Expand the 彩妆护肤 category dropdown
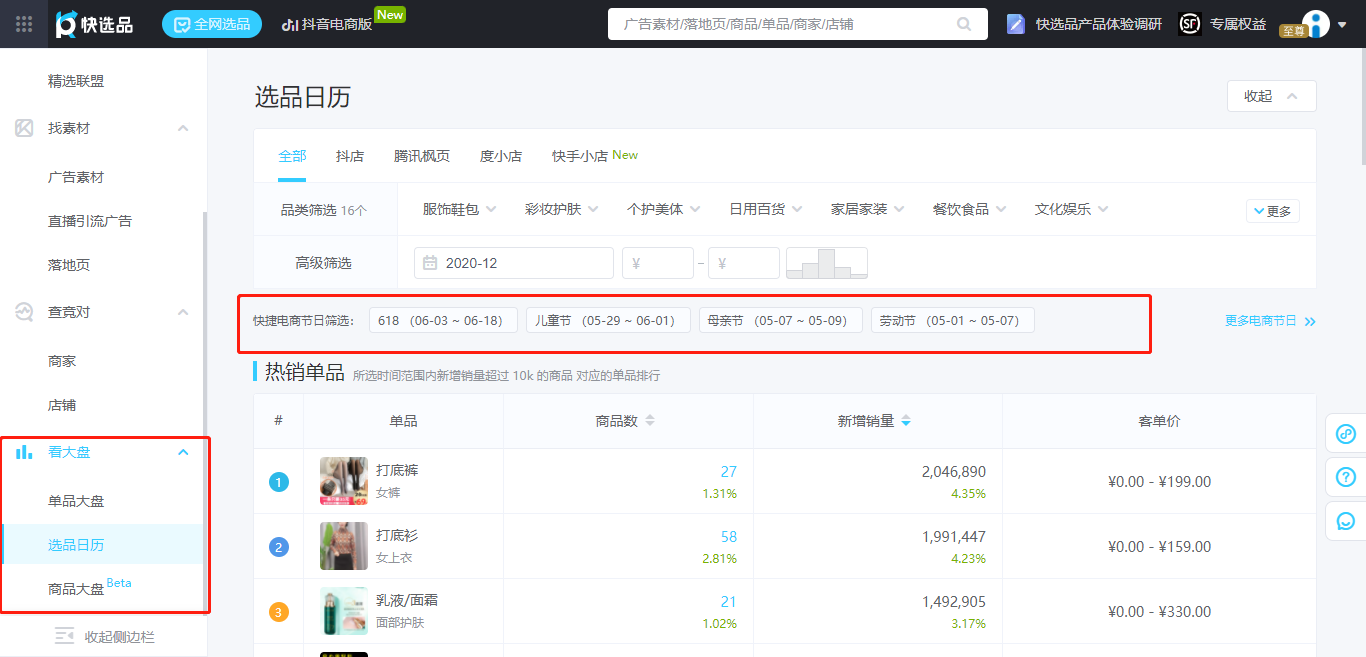Image resolution: width=1366 pixels, height=657 pixels. (x=561, y=209)
